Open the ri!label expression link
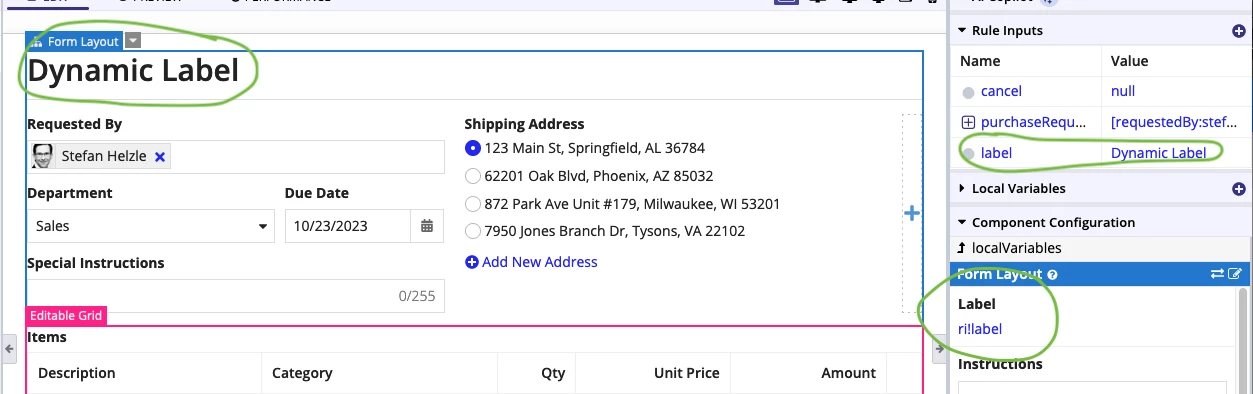The image size is (1253, 394). tap(980, 329)
